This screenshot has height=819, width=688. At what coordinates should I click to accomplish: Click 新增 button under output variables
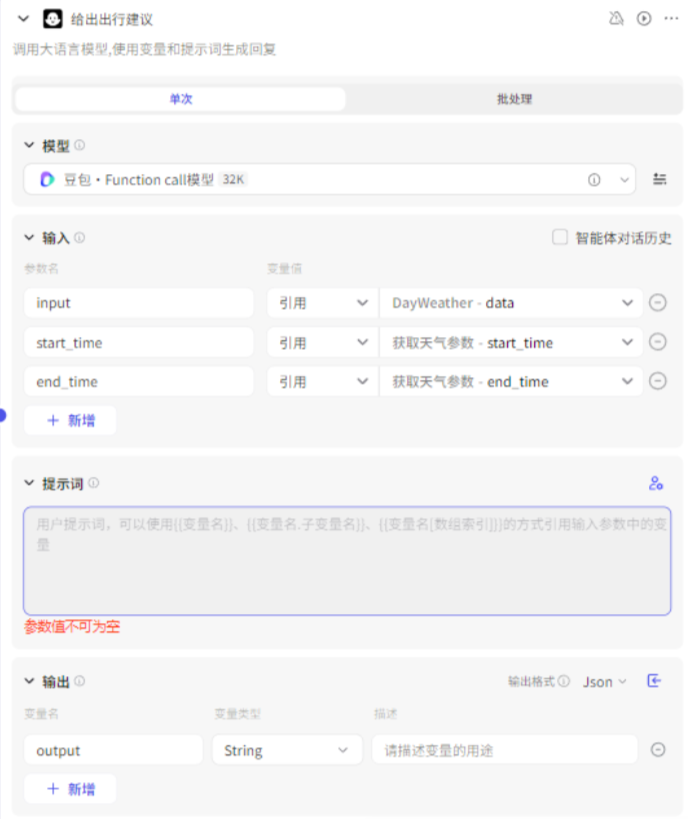click(x=70, y=789)
